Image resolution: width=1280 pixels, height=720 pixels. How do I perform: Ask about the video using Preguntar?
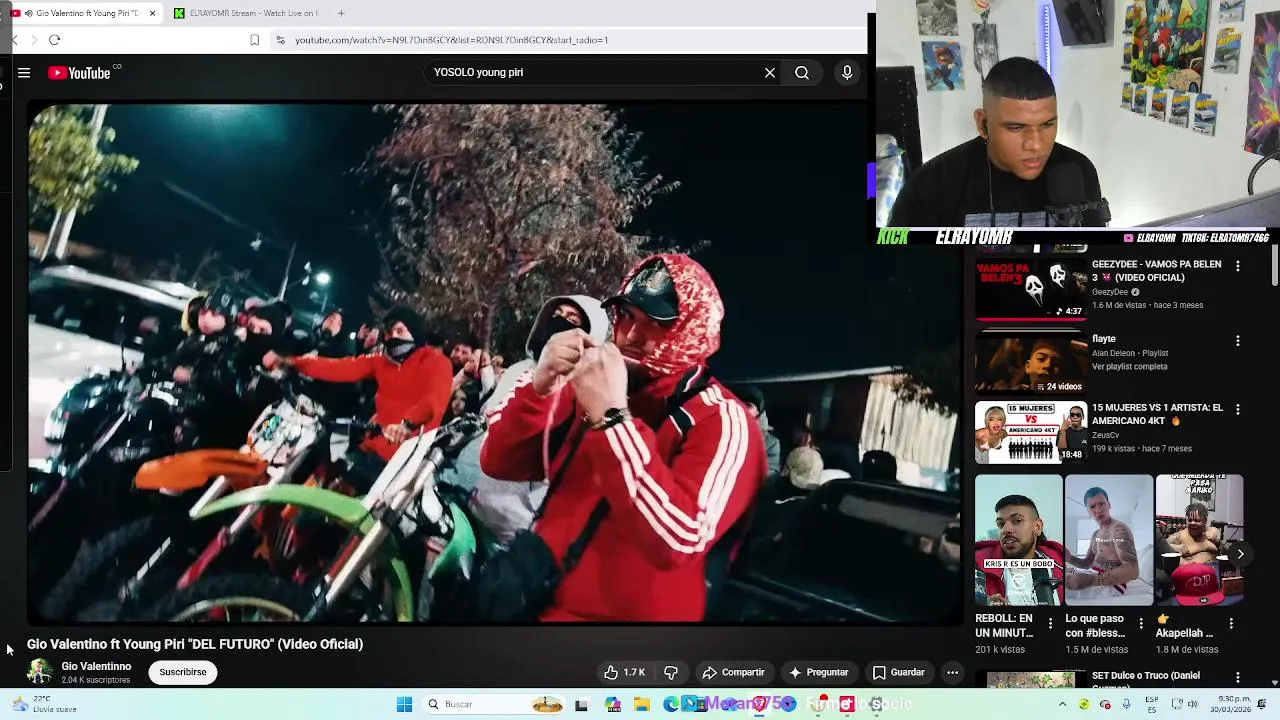818,673
